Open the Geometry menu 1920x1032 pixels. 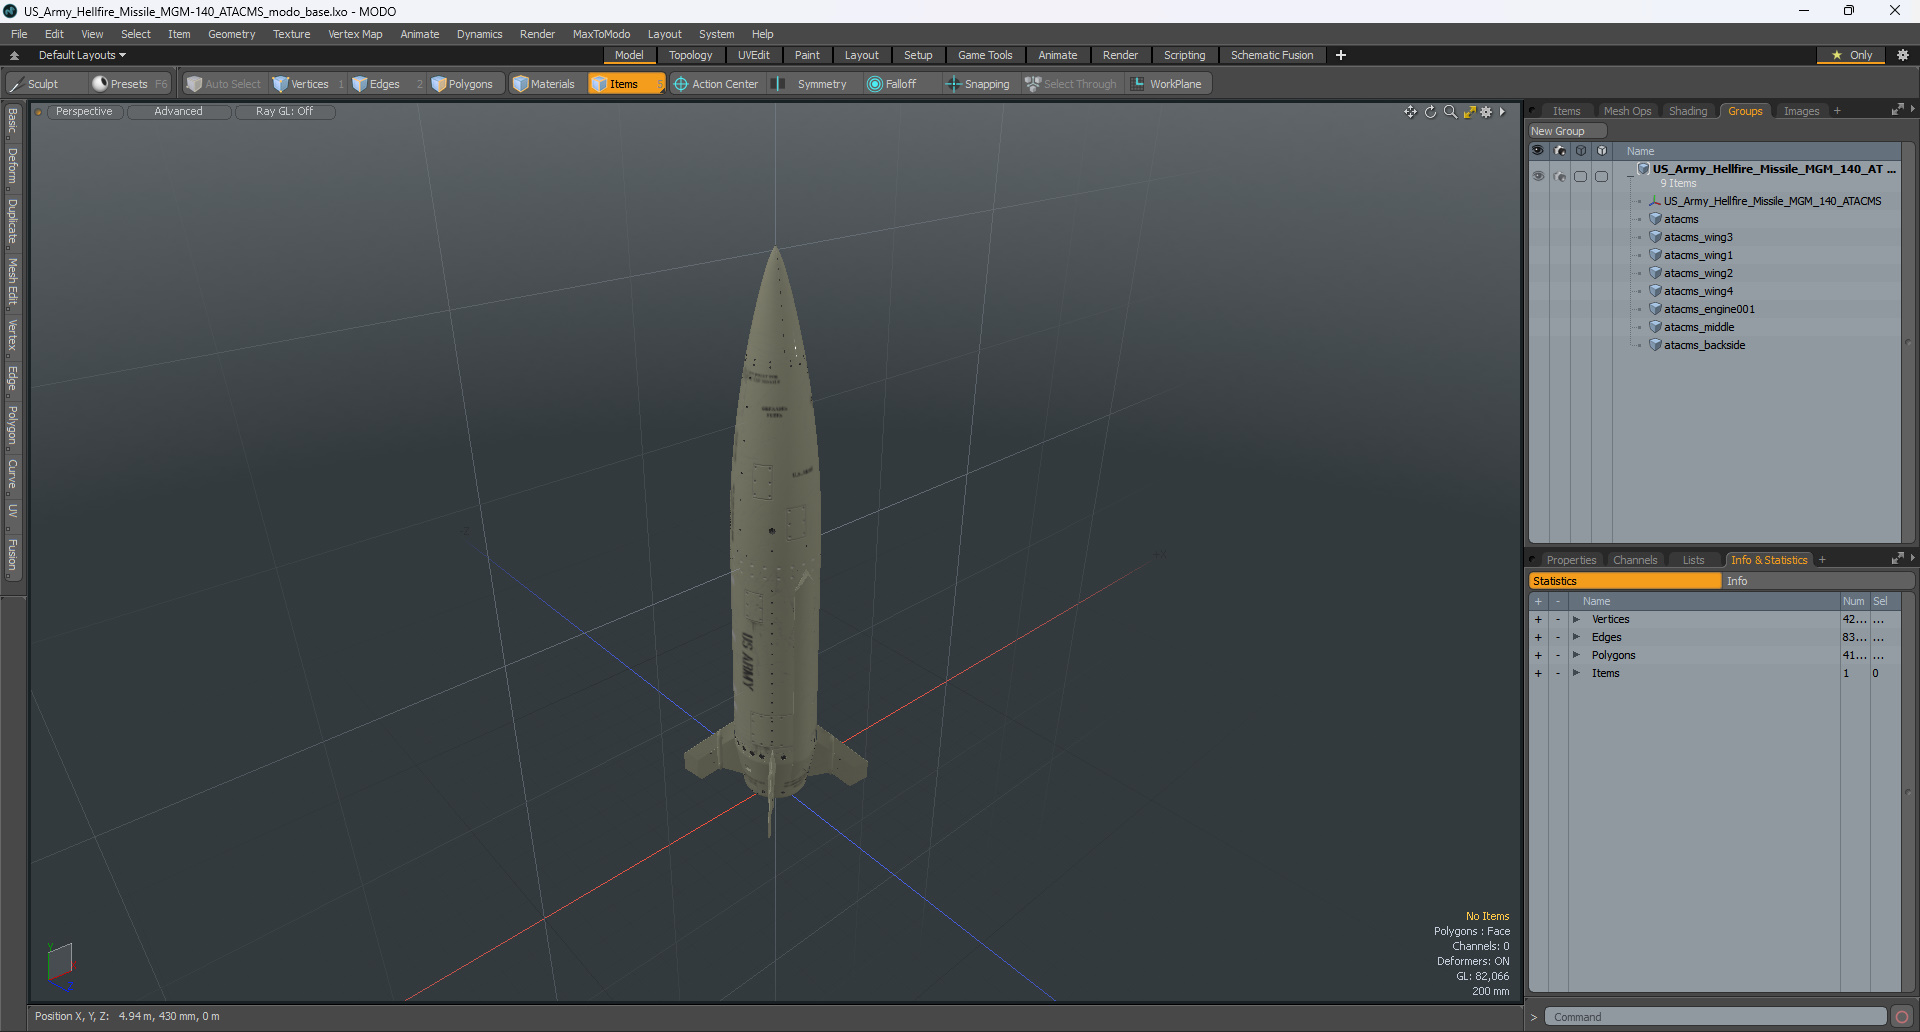tap(231, 34)
